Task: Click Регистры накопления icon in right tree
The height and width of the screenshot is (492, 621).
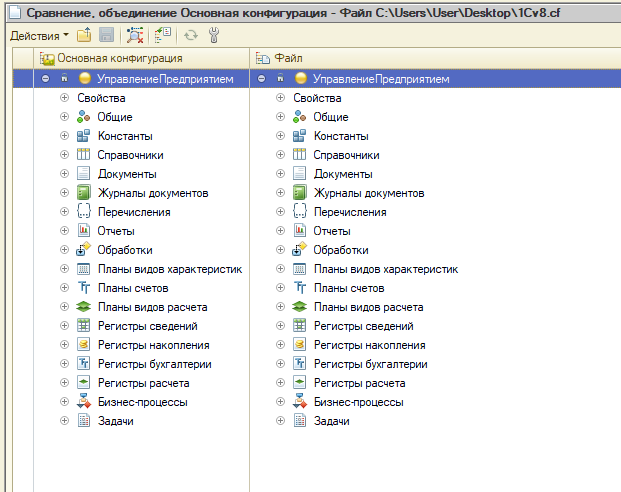Action: coord(299,345)
